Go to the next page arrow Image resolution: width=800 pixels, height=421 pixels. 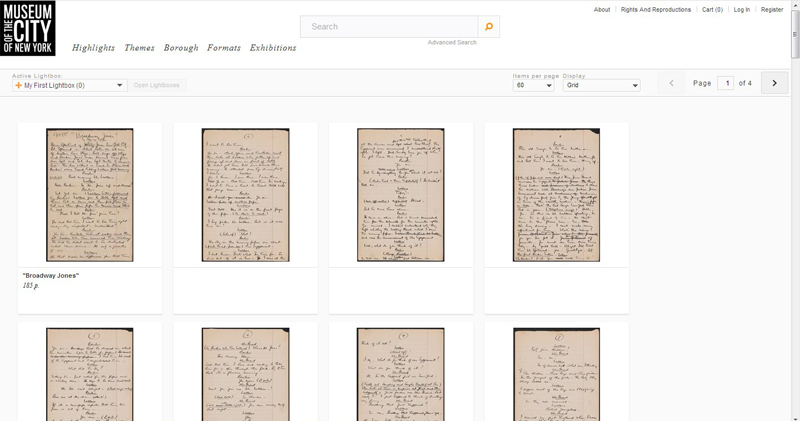point(774,83)
